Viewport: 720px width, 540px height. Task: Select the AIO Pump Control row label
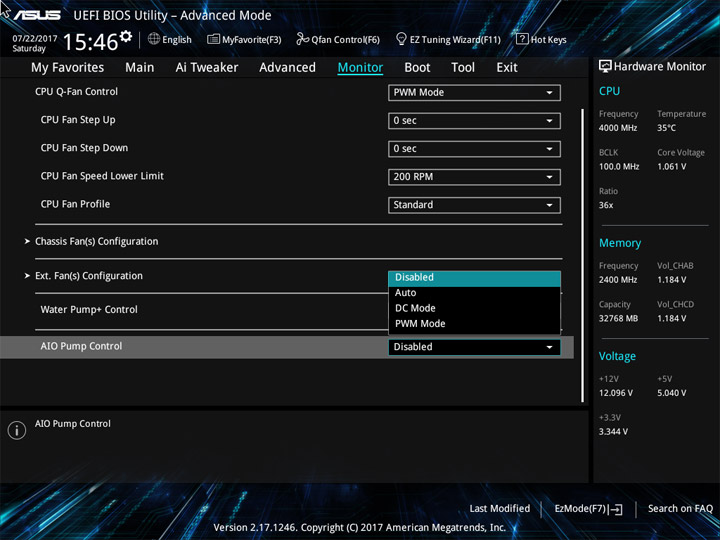click(81, 346)
